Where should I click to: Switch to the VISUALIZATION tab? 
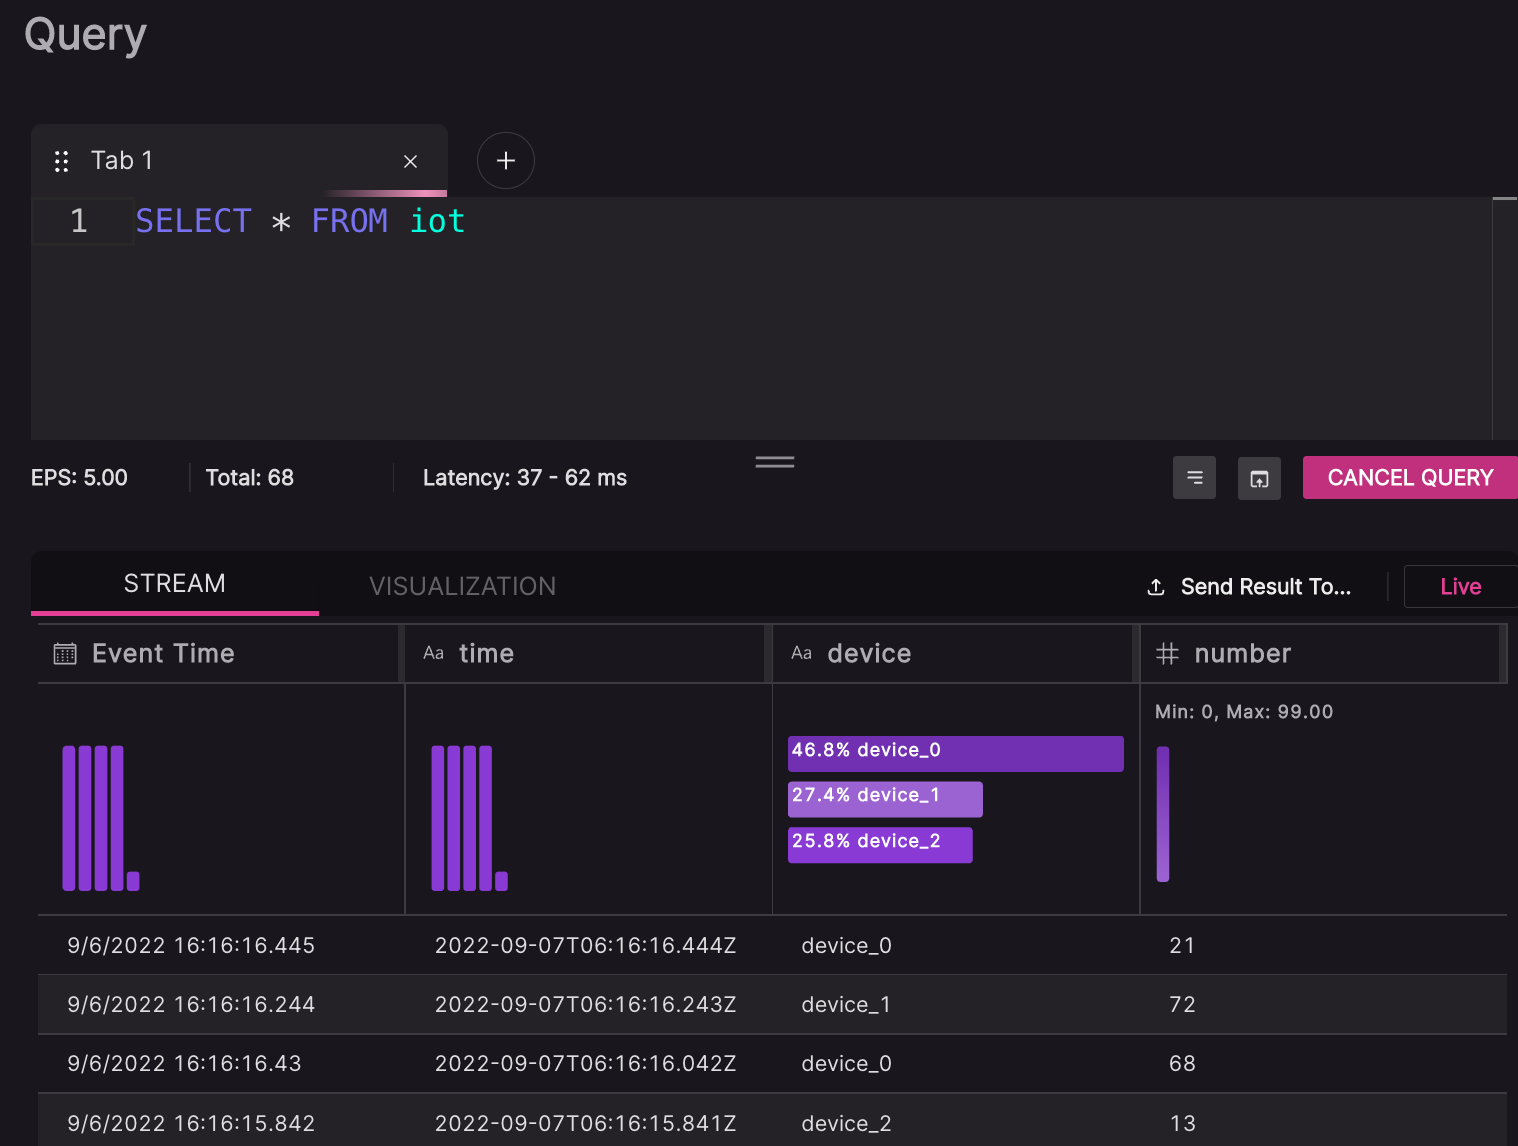[462, 586]
